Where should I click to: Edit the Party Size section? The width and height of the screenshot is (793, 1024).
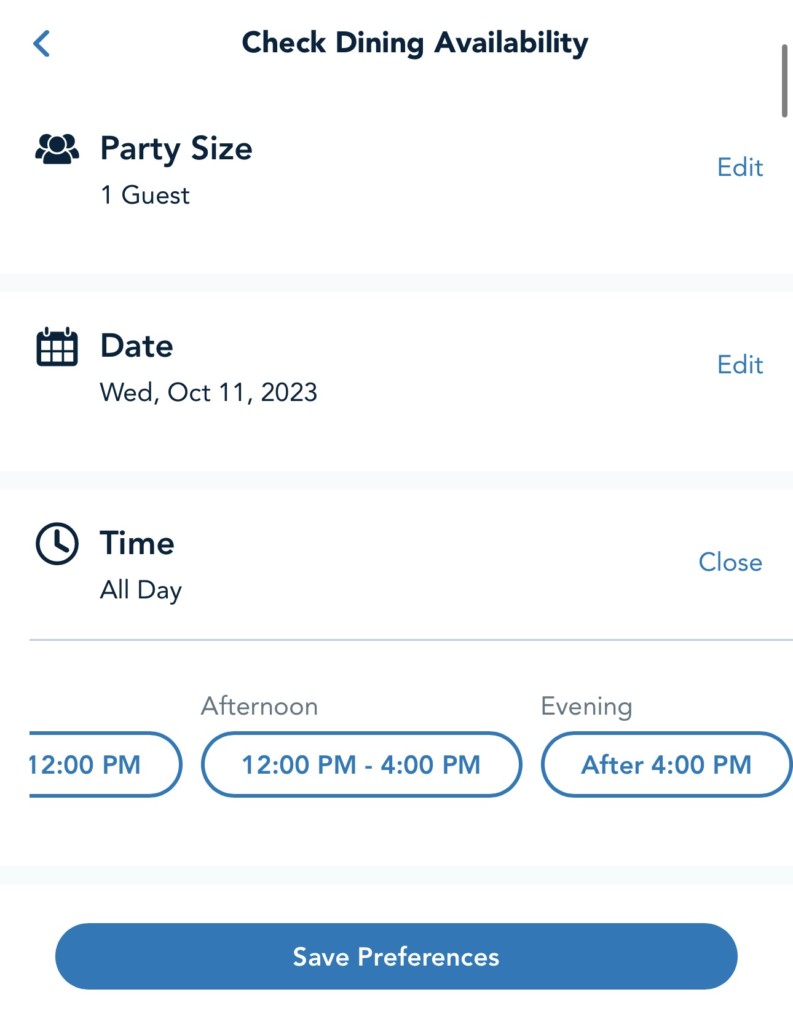[x=740, y=167]
